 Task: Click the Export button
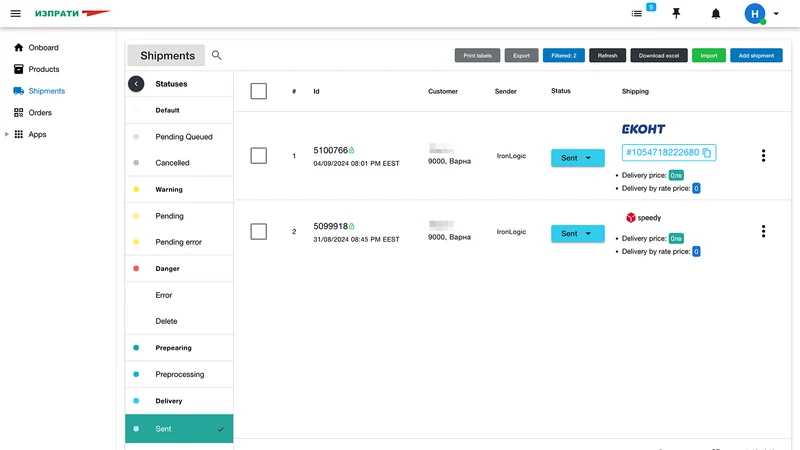pyautogui.click(x=521, y=56)
